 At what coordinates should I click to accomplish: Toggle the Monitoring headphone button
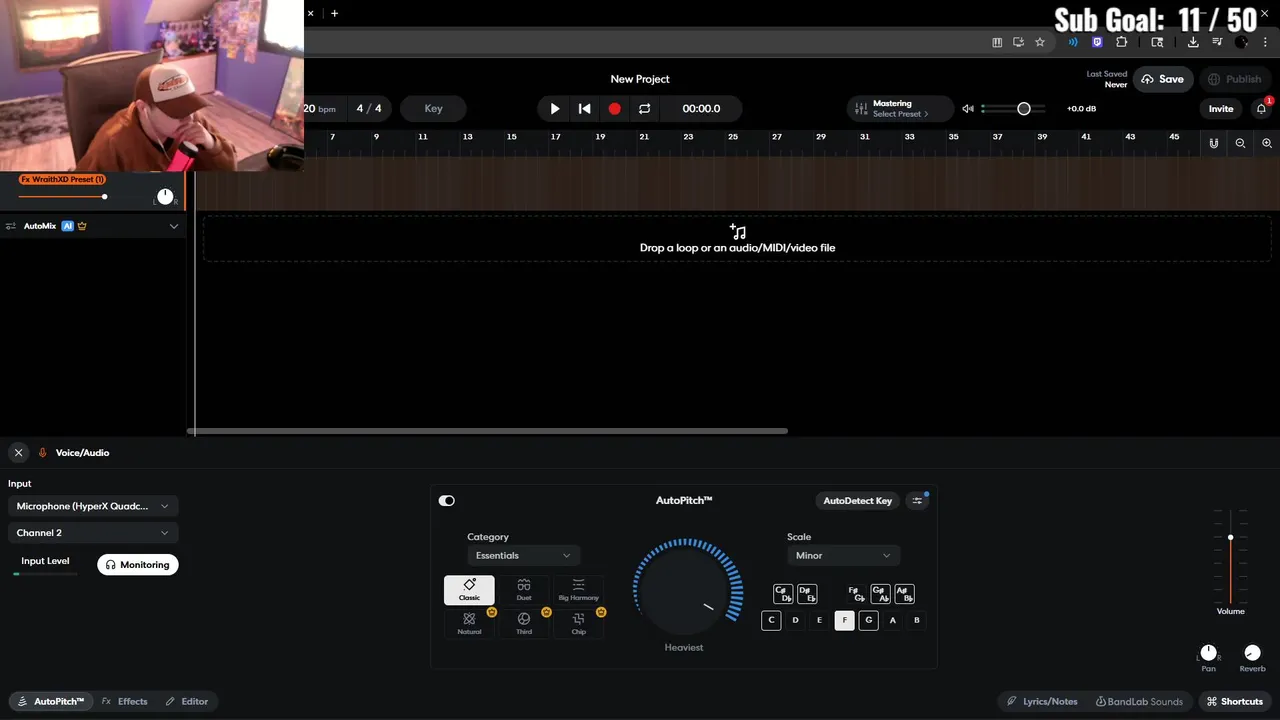137,565
